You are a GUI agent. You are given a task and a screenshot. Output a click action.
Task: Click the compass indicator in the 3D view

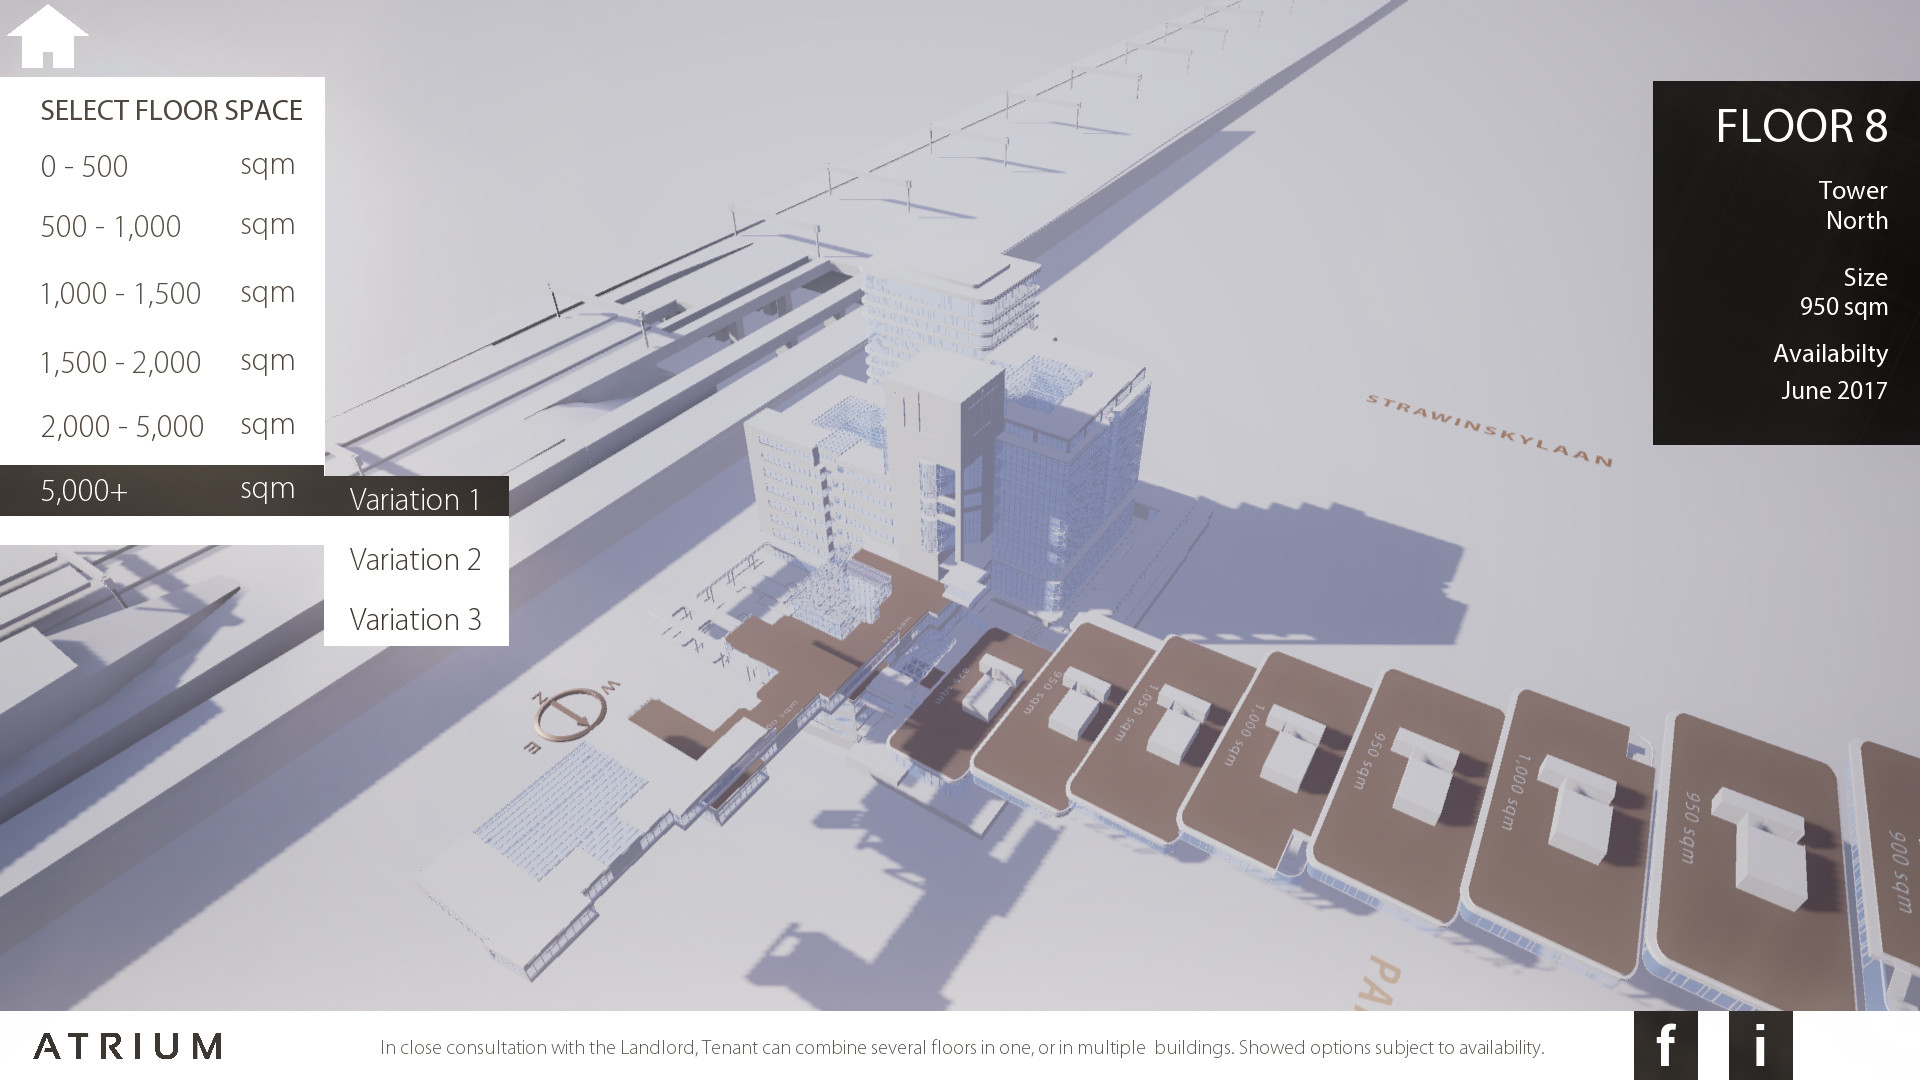(570, 713)
